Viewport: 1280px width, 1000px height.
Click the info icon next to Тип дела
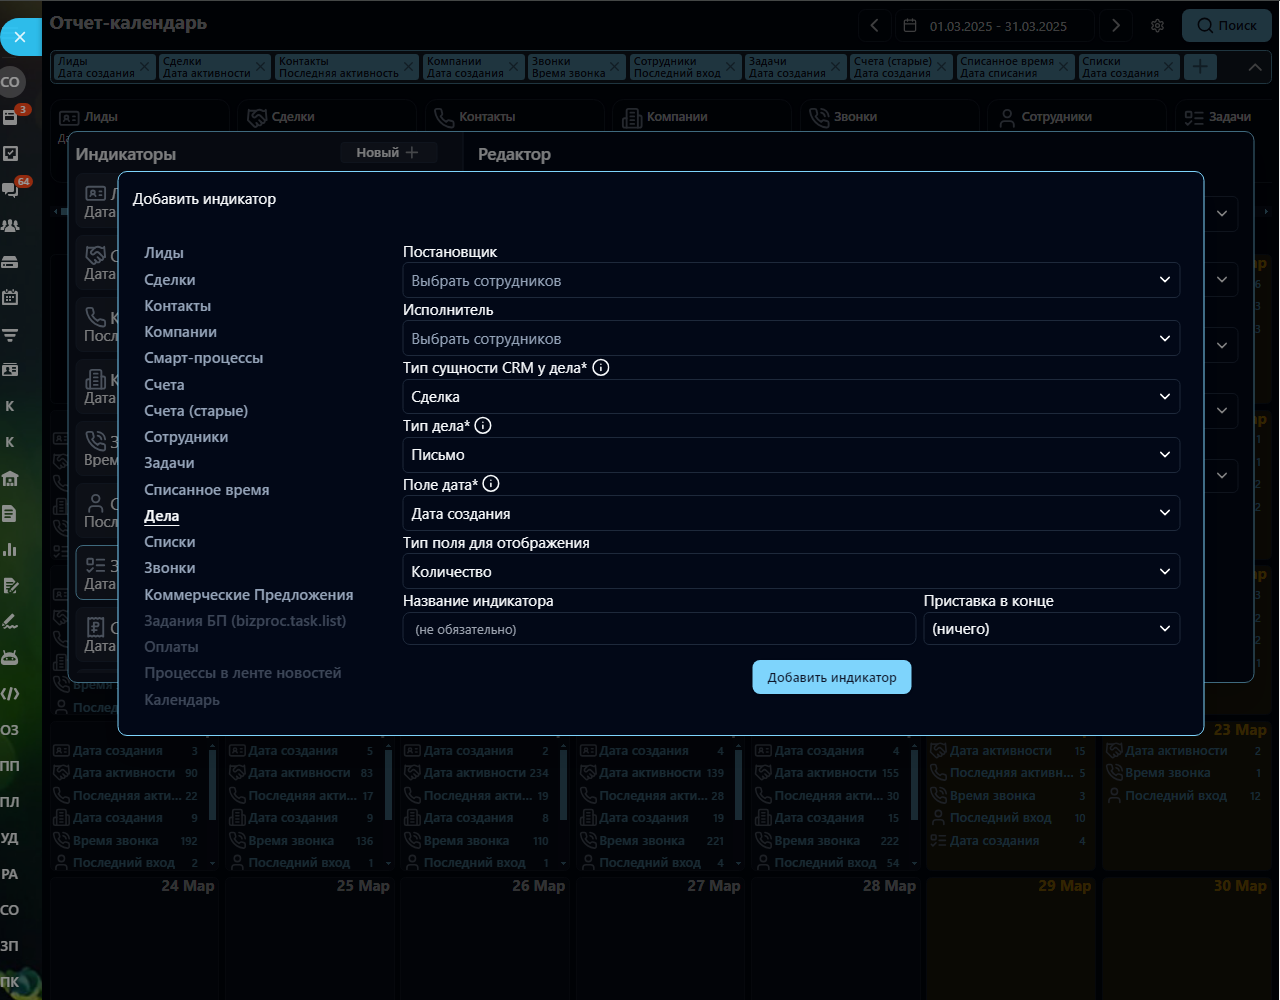point(483,426)
